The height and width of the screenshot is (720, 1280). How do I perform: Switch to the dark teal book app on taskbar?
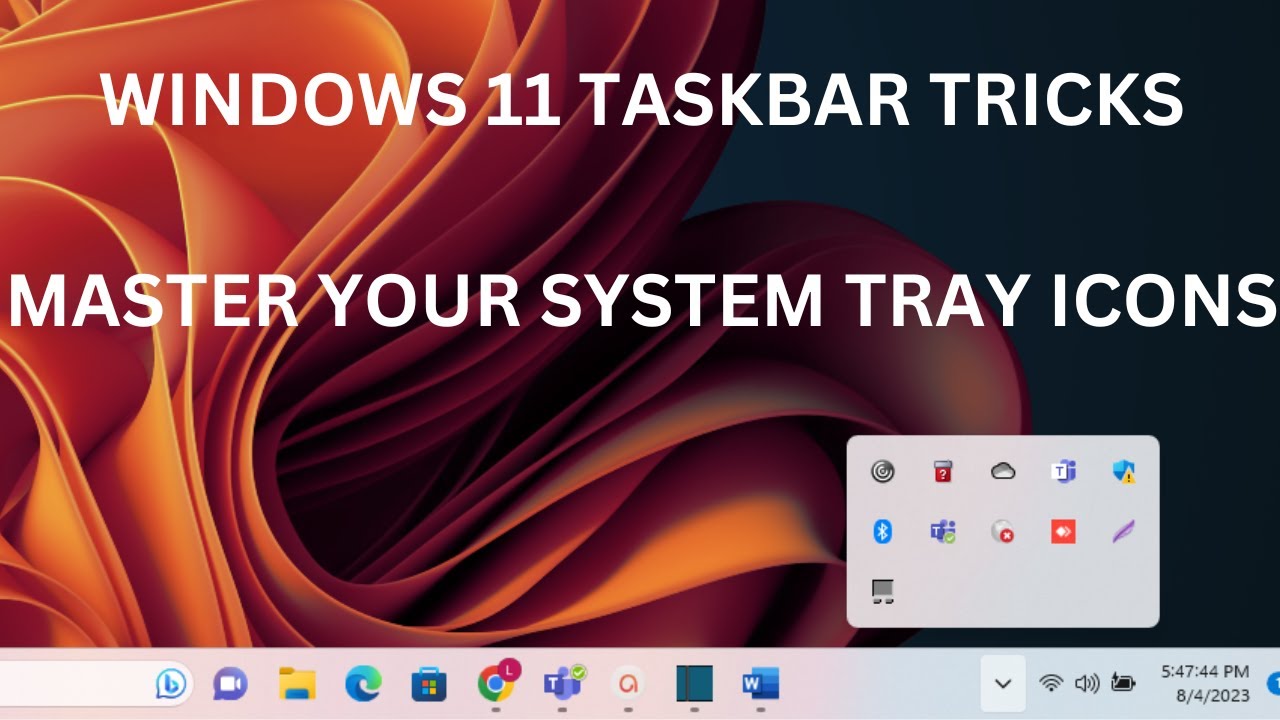click(694, 684)
